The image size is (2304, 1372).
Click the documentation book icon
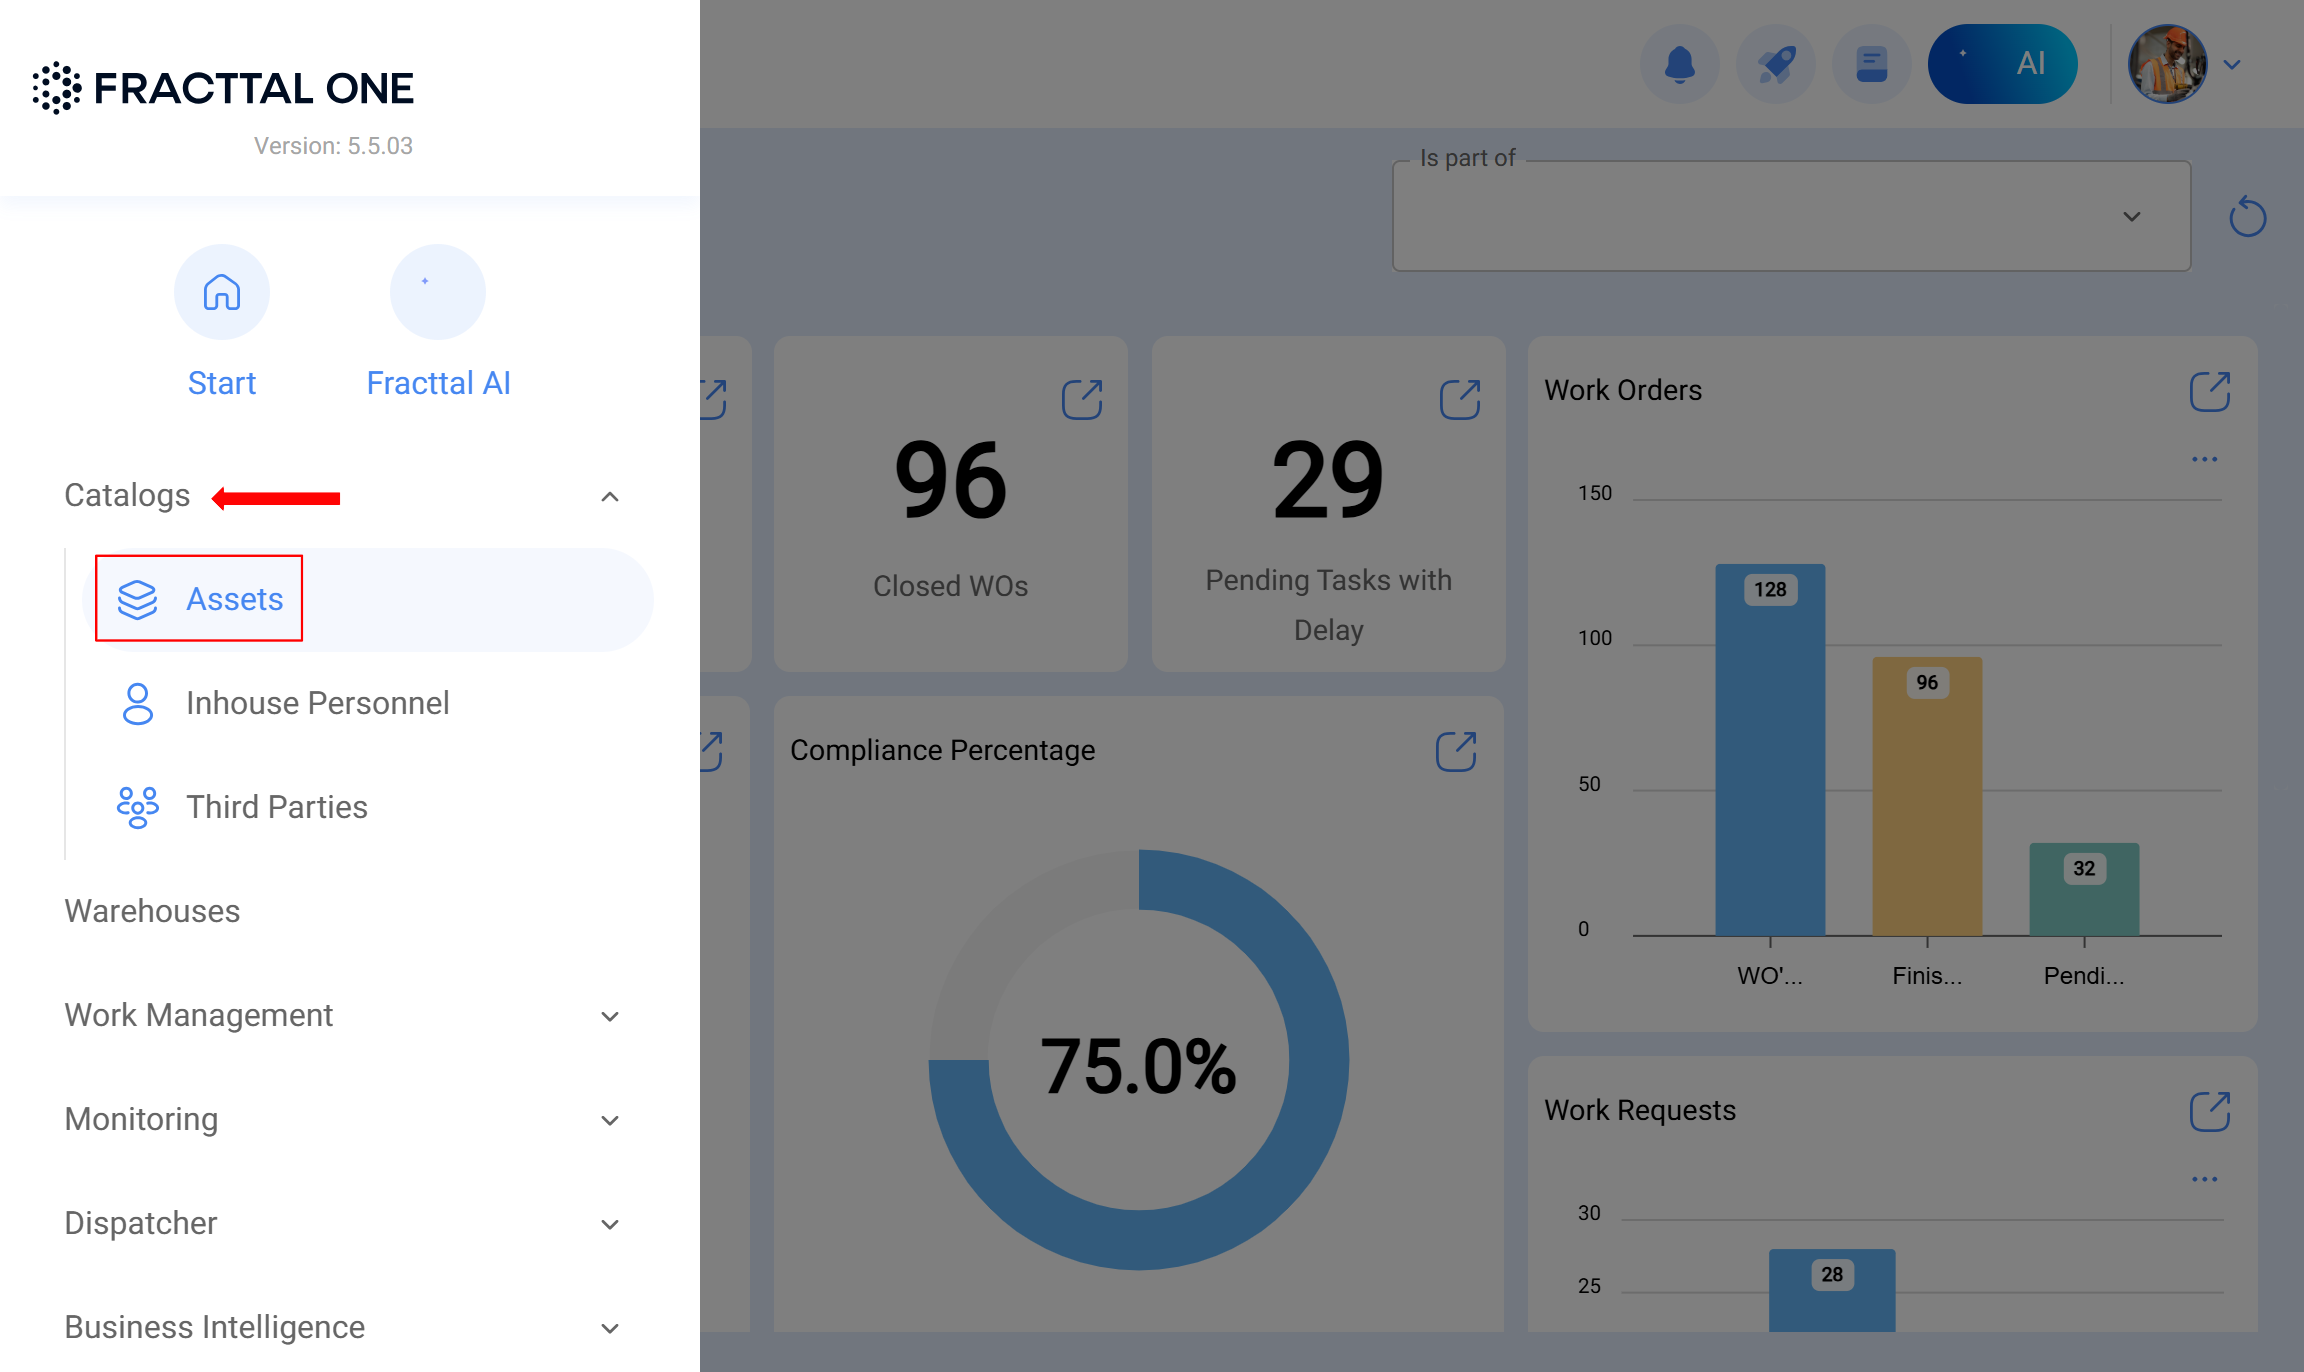point(1871,64)
